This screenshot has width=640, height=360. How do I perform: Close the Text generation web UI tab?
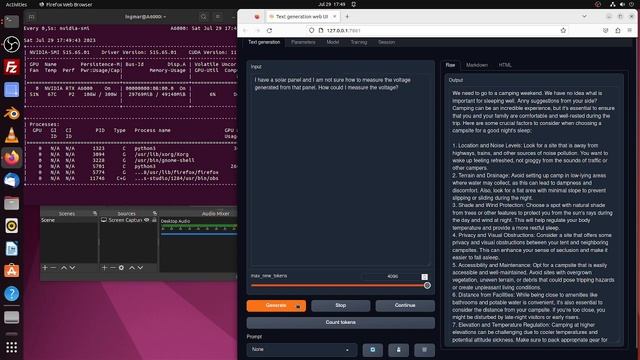334,16
